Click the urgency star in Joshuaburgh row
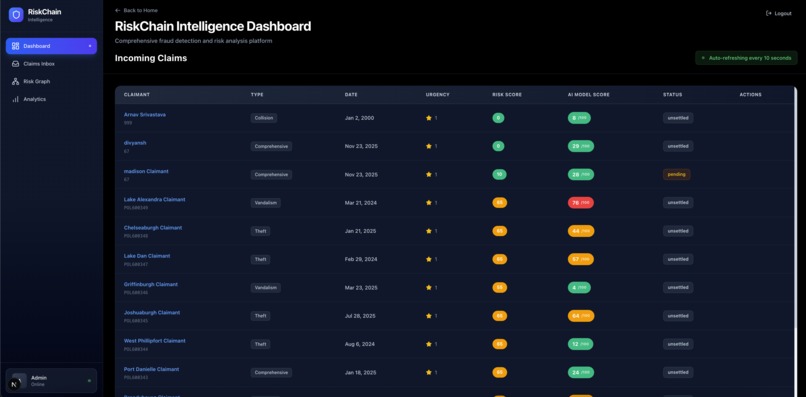This screenshot has width=806, height=397. [x=429, y=316]
